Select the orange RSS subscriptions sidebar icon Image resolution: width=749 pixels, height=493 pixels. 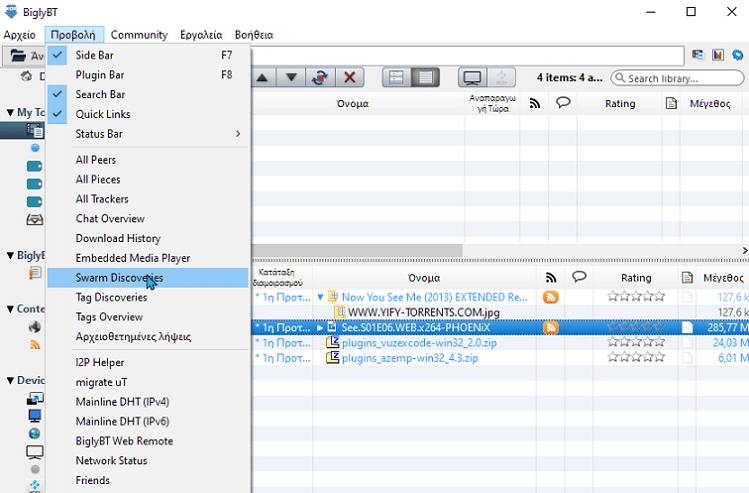(35, 344)
